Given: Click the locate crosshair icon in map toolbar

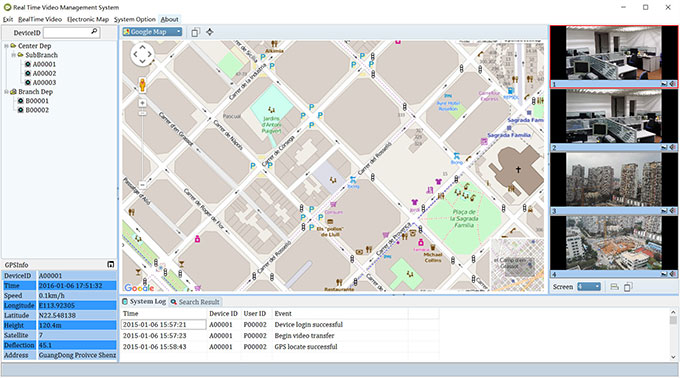Looking at the screenshot, I should click(x=210, y=32).
